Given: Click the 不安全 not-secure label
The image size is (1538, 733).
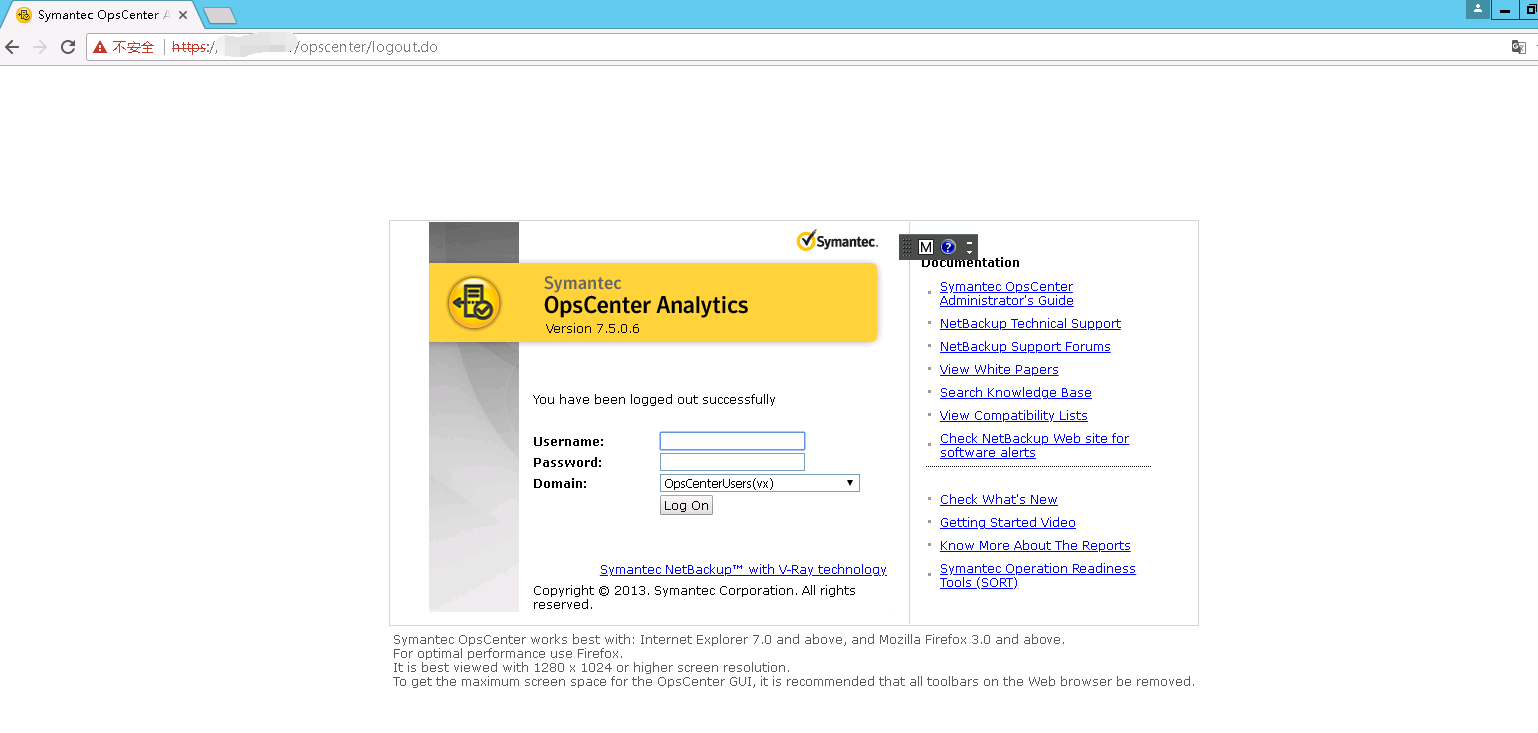Looking at the screenshot, I should coord(133,47).
